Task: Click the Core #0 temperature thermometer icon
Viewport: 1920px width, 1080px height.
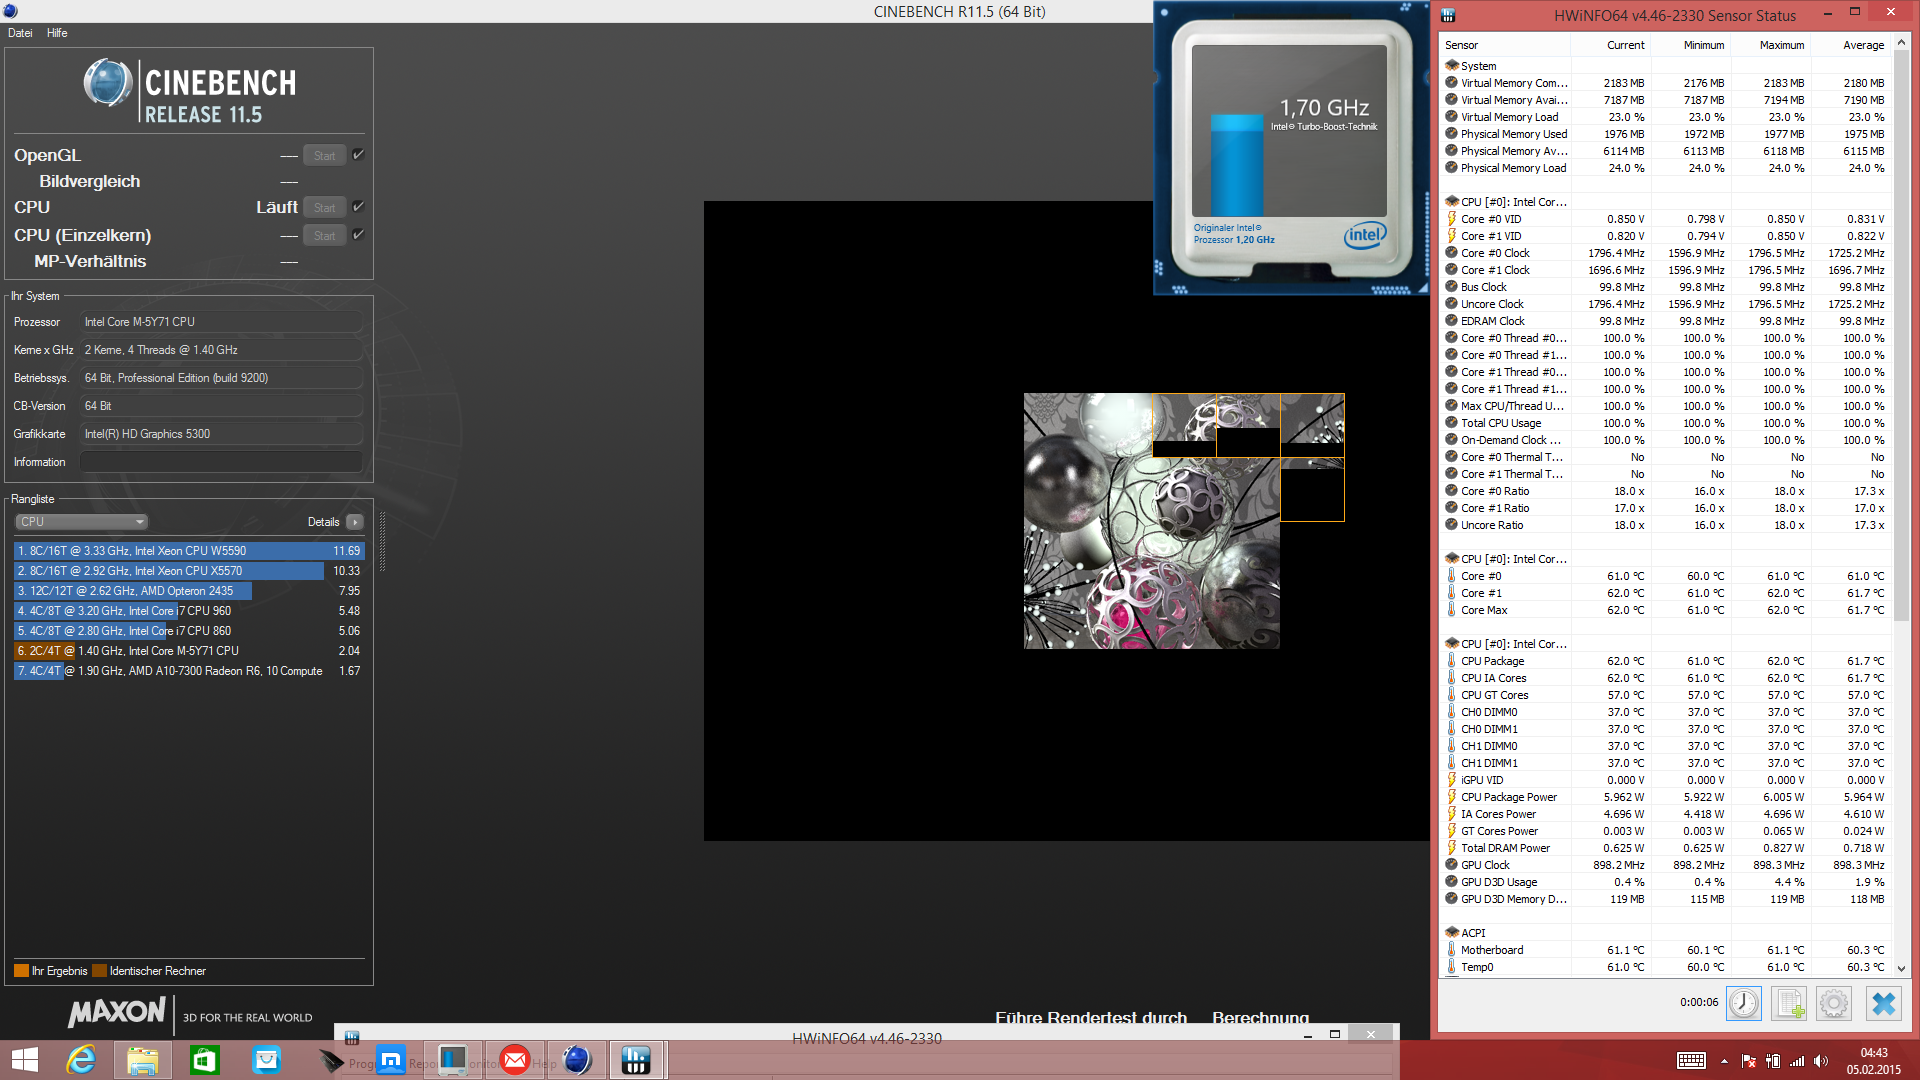Action: (x=1452, y=576)
